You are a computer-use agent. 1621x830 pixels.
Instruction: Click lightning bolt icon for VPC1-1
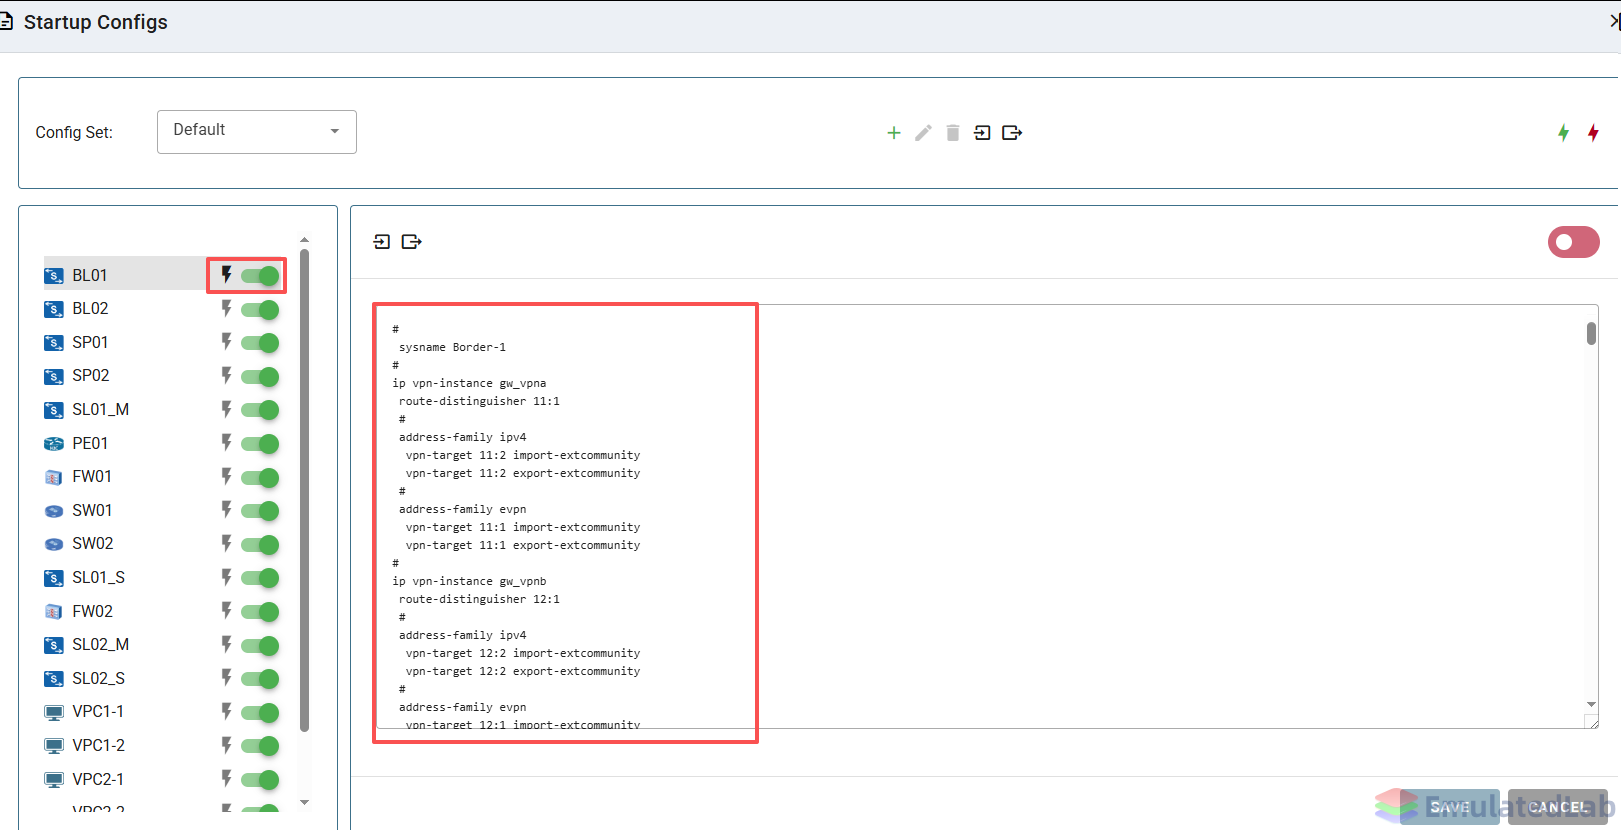[227, 712]
